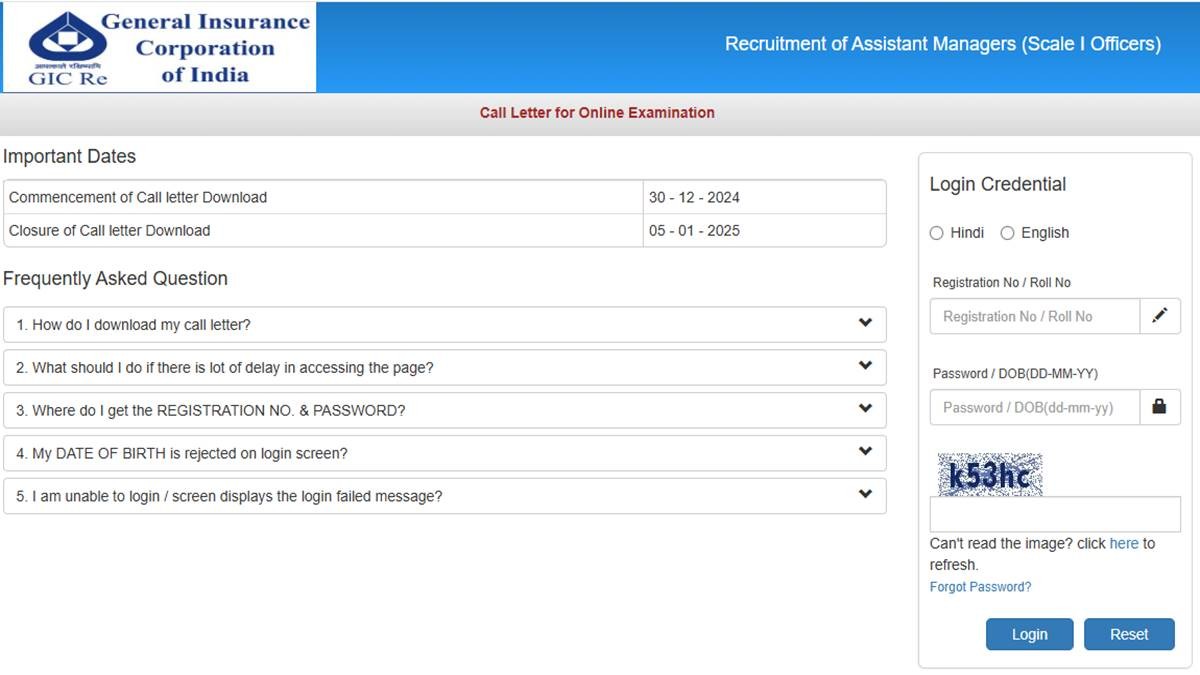Expand chevron for download call letter question
This screenshot has width=1200, height=675.
click(865, 323)
